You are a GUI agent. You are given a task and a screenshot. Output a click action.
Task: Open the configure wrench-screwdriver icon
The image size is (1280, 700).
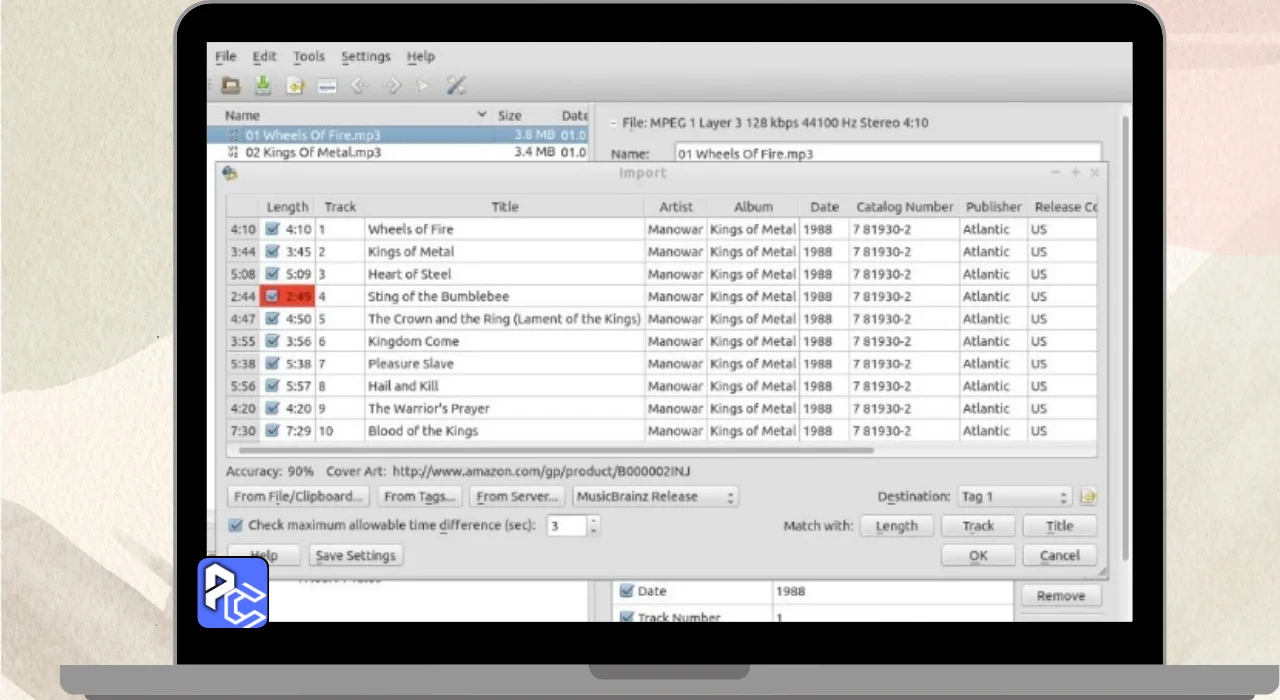[x=456, y=86]
